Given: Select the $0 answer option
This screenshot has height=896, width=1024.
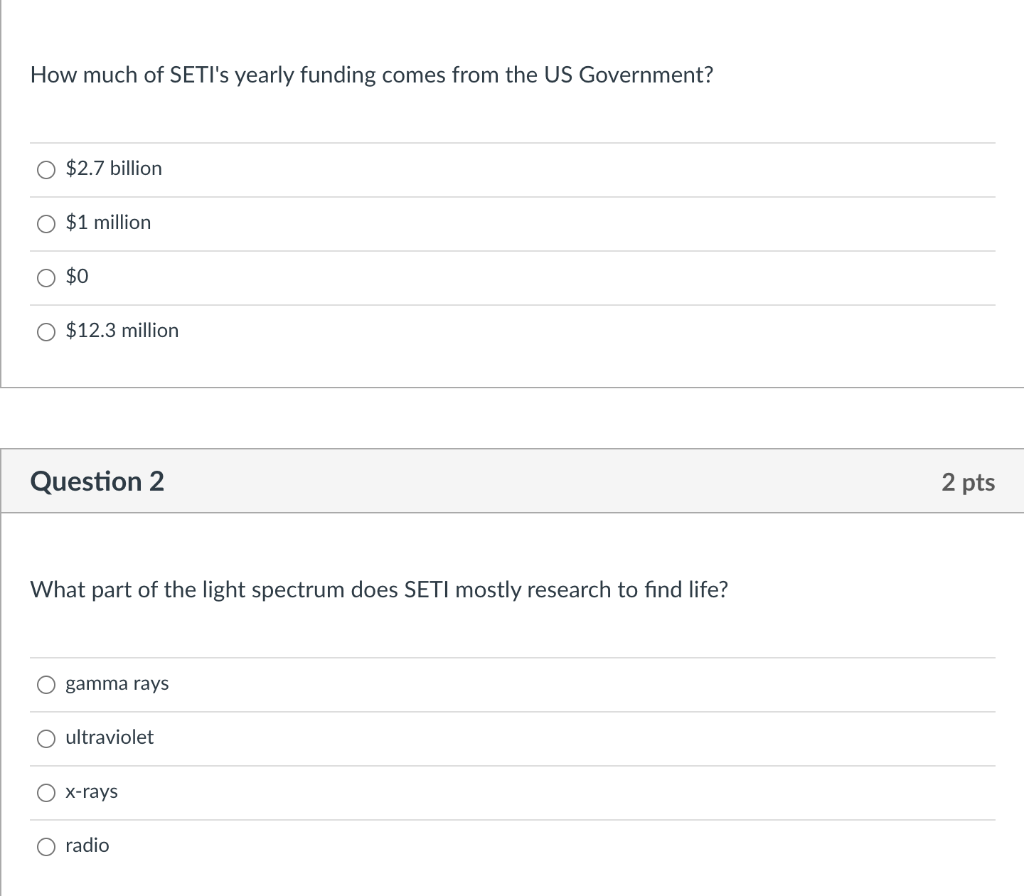Looking at the screenshot, I should (x=46, y=277).
